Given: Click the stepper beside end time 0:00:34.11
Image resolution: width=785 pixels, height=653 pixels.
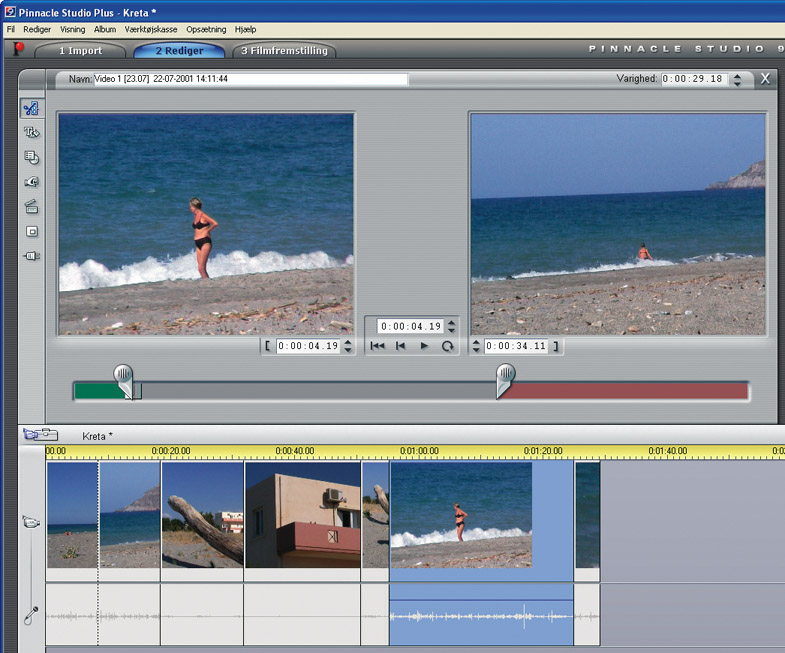Looking at the screenshot, I should [x=475, y=347].
